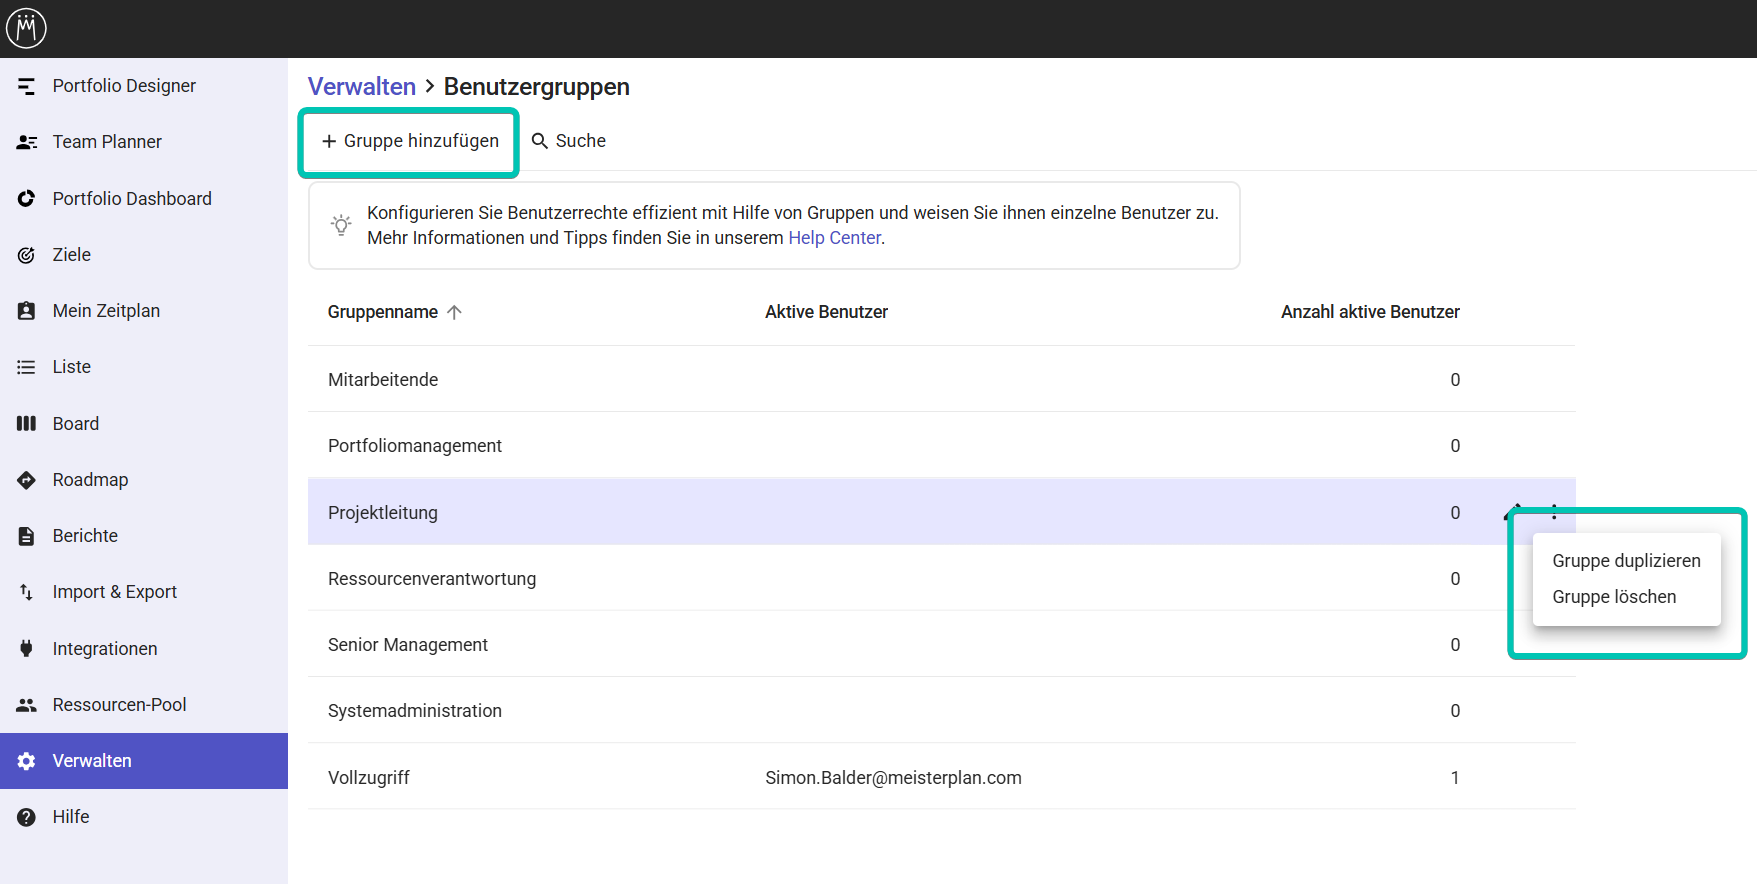
Task: Click the Simon.Balder@meisterplan.com user entry
Action: coord(893,778)
